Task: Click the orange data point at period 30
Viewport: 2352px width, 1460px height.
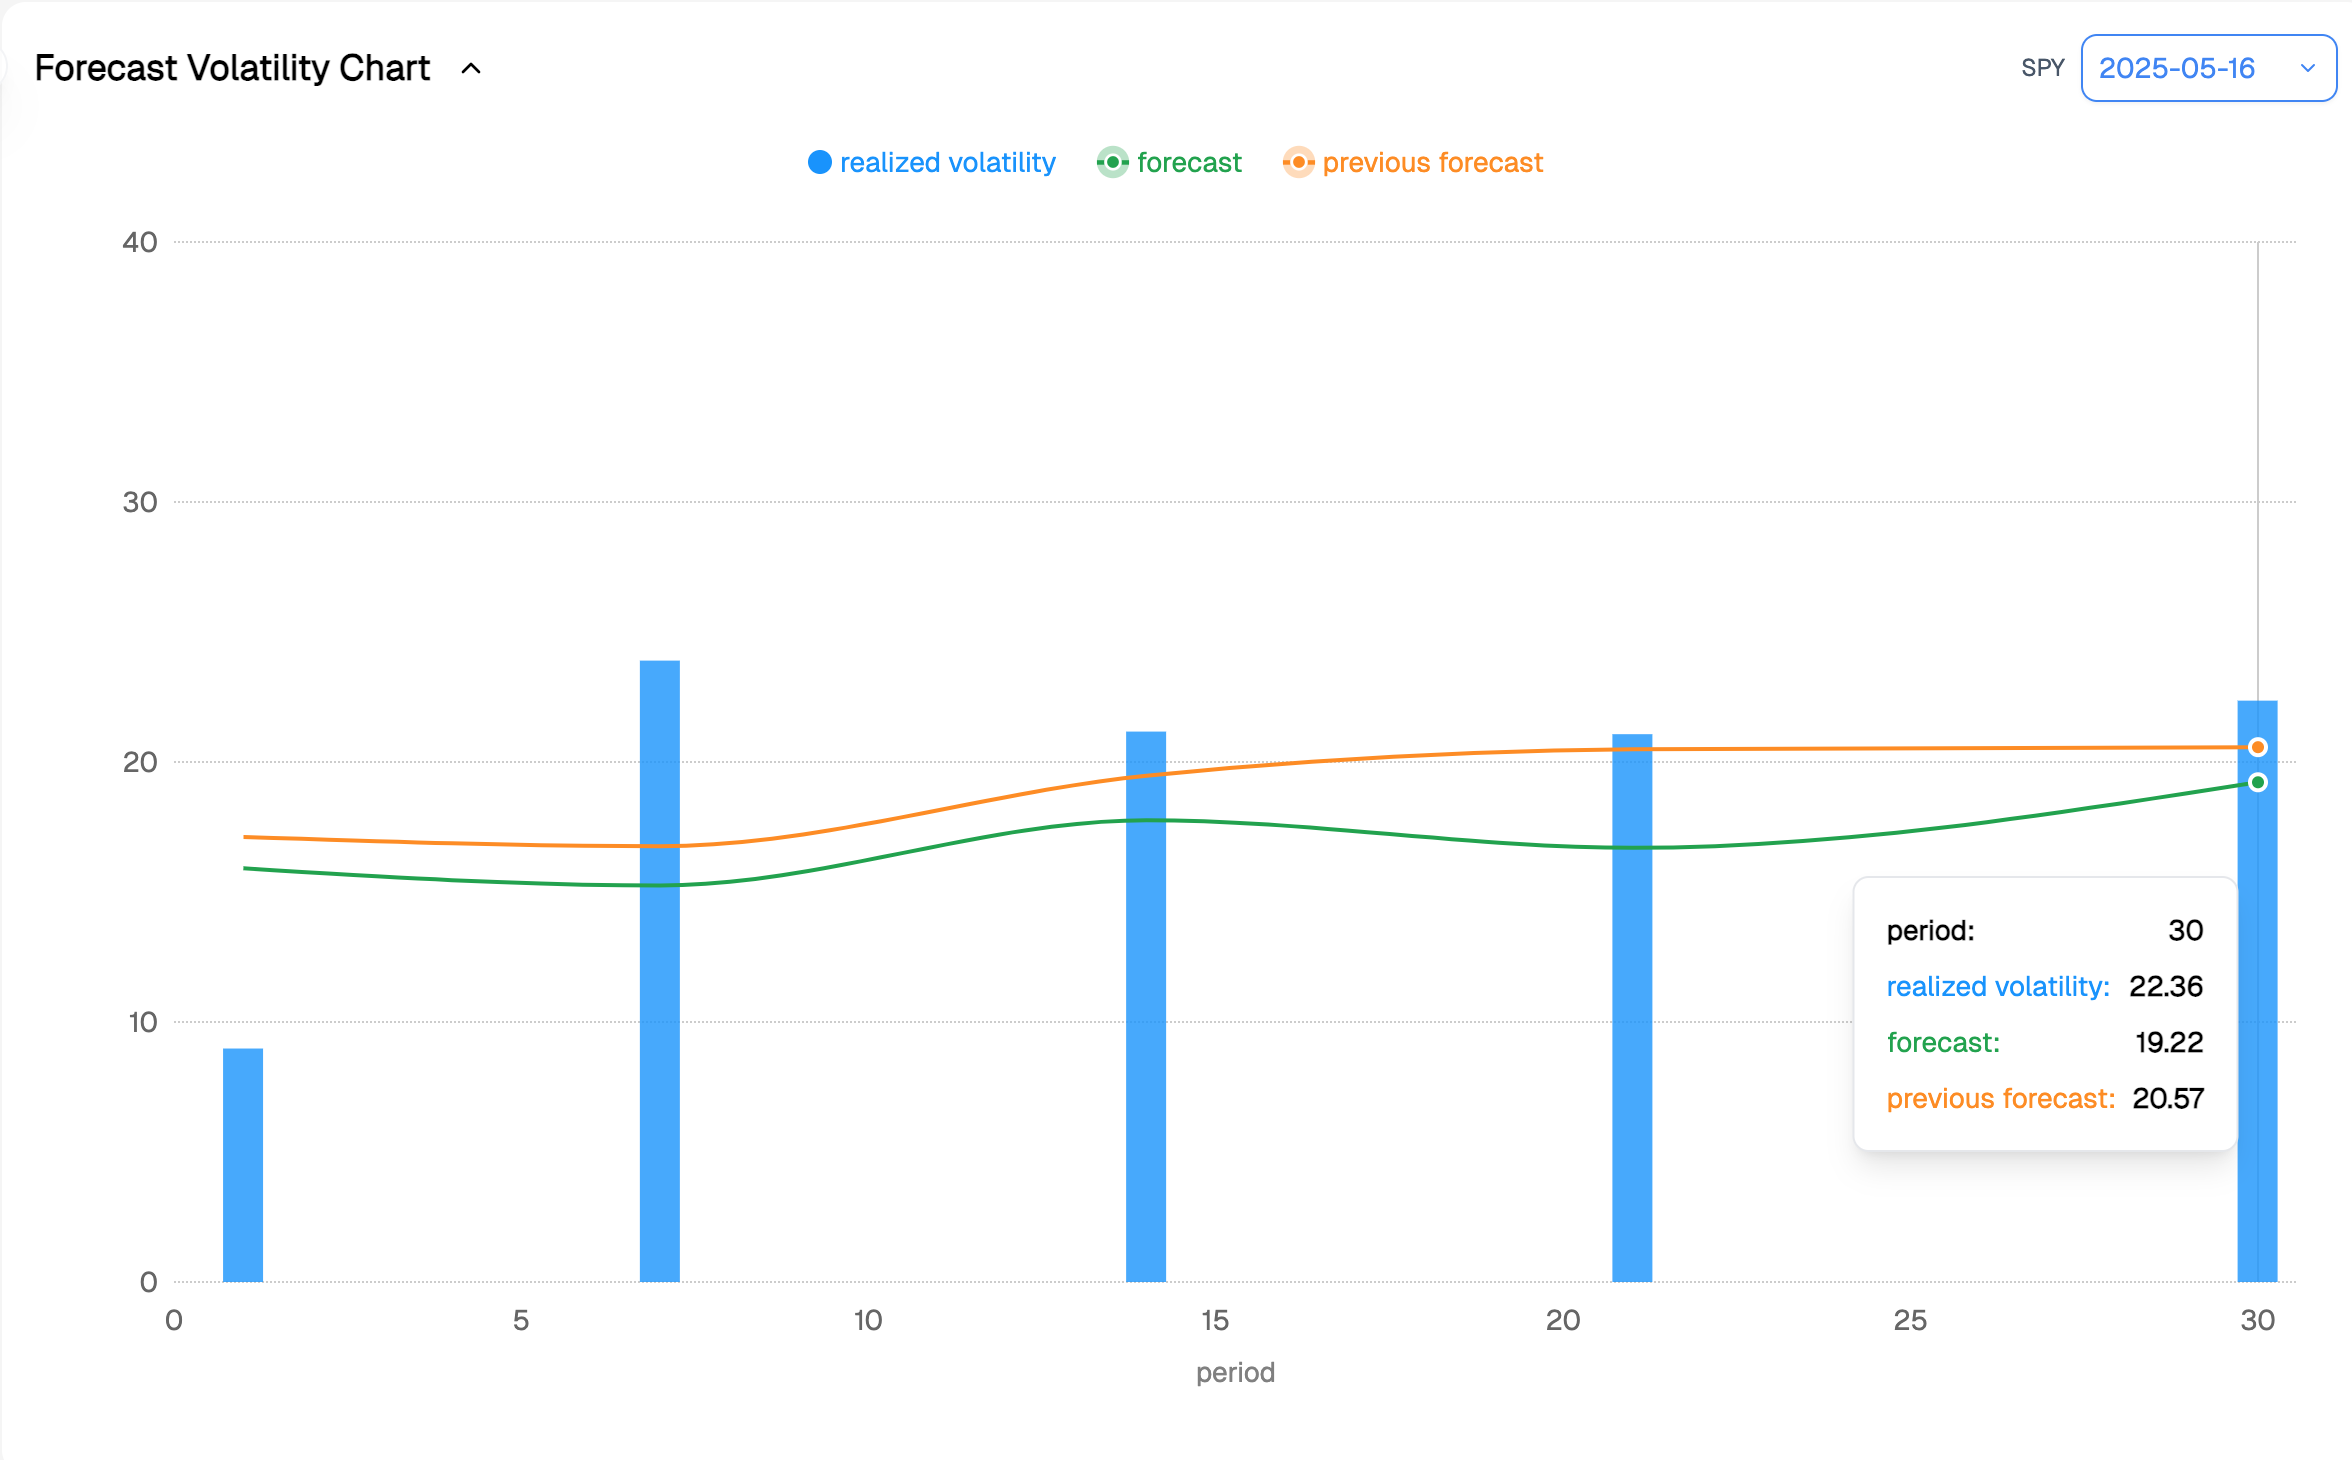Action: (2257, 747)
